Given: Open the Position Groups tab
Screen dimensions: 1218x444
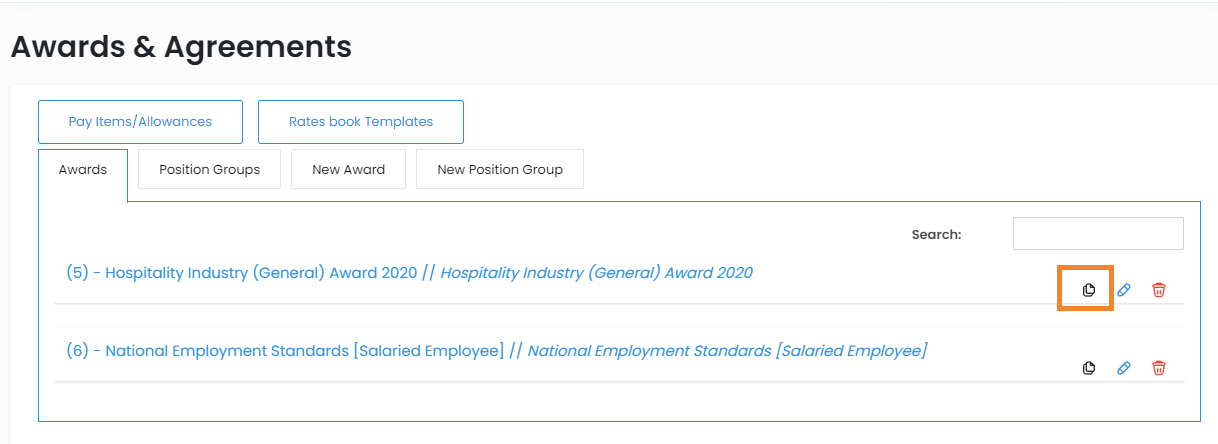Looking at the screenshot, I should (209, 170).
